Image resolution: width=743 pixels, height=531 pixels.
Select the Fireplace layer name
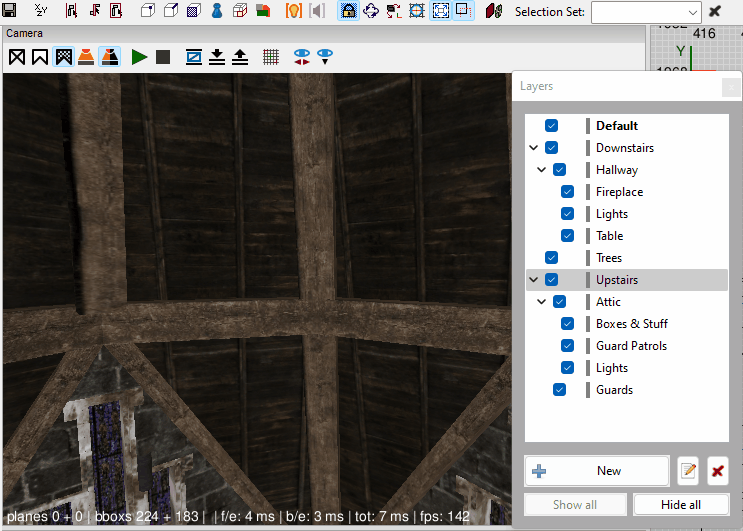[619, 192]
